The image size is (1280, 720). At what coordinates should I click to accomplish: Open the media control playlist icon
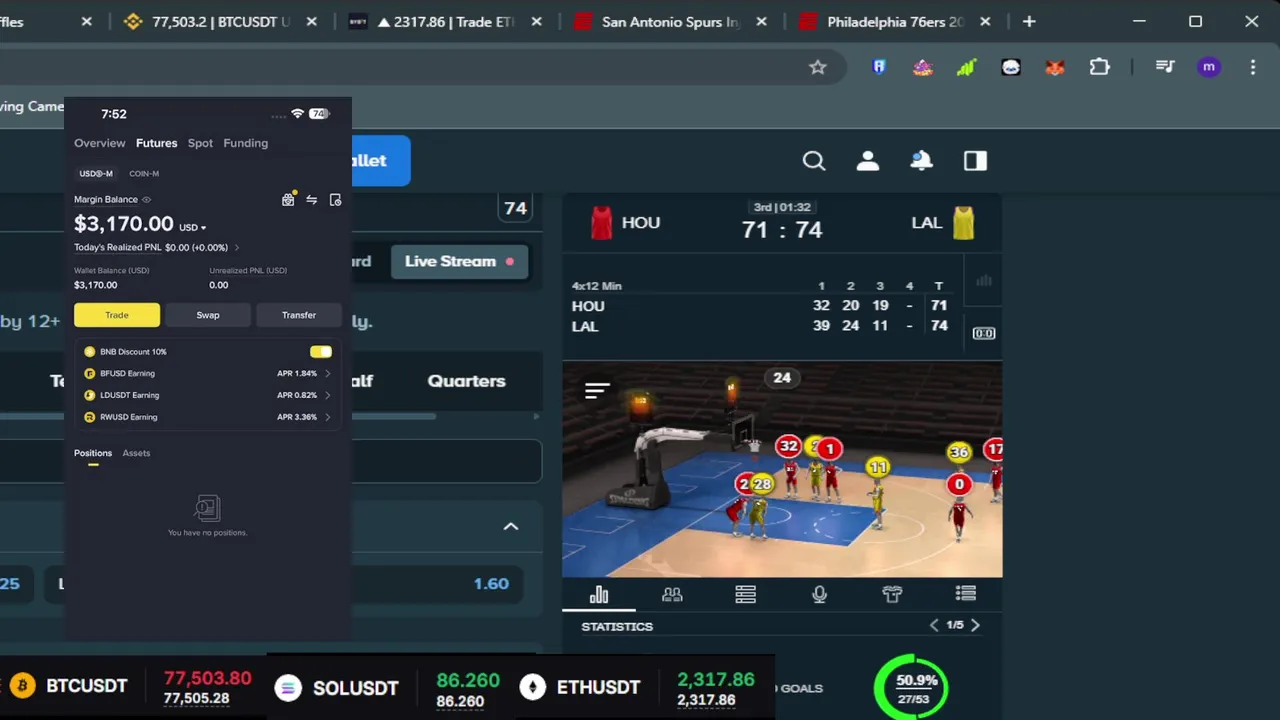pos(1165,67)
